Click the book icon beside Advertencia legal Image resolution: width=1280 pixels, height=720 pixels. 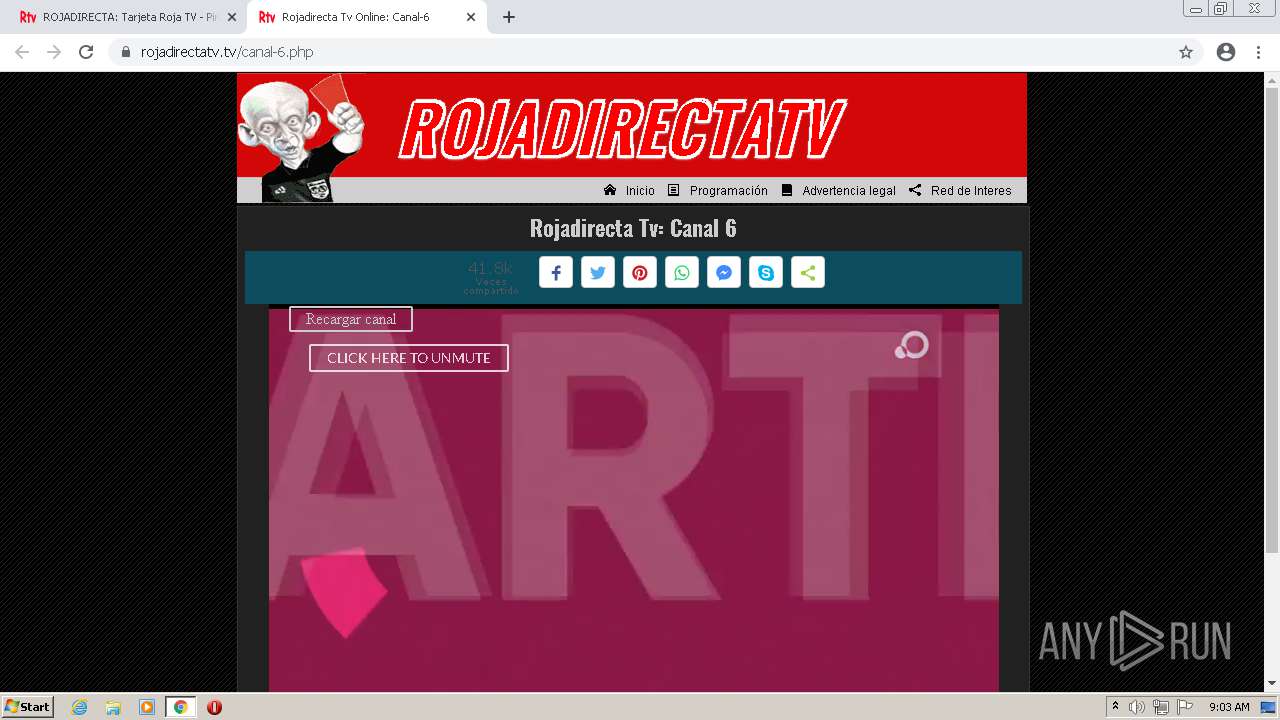click(787, 190)
